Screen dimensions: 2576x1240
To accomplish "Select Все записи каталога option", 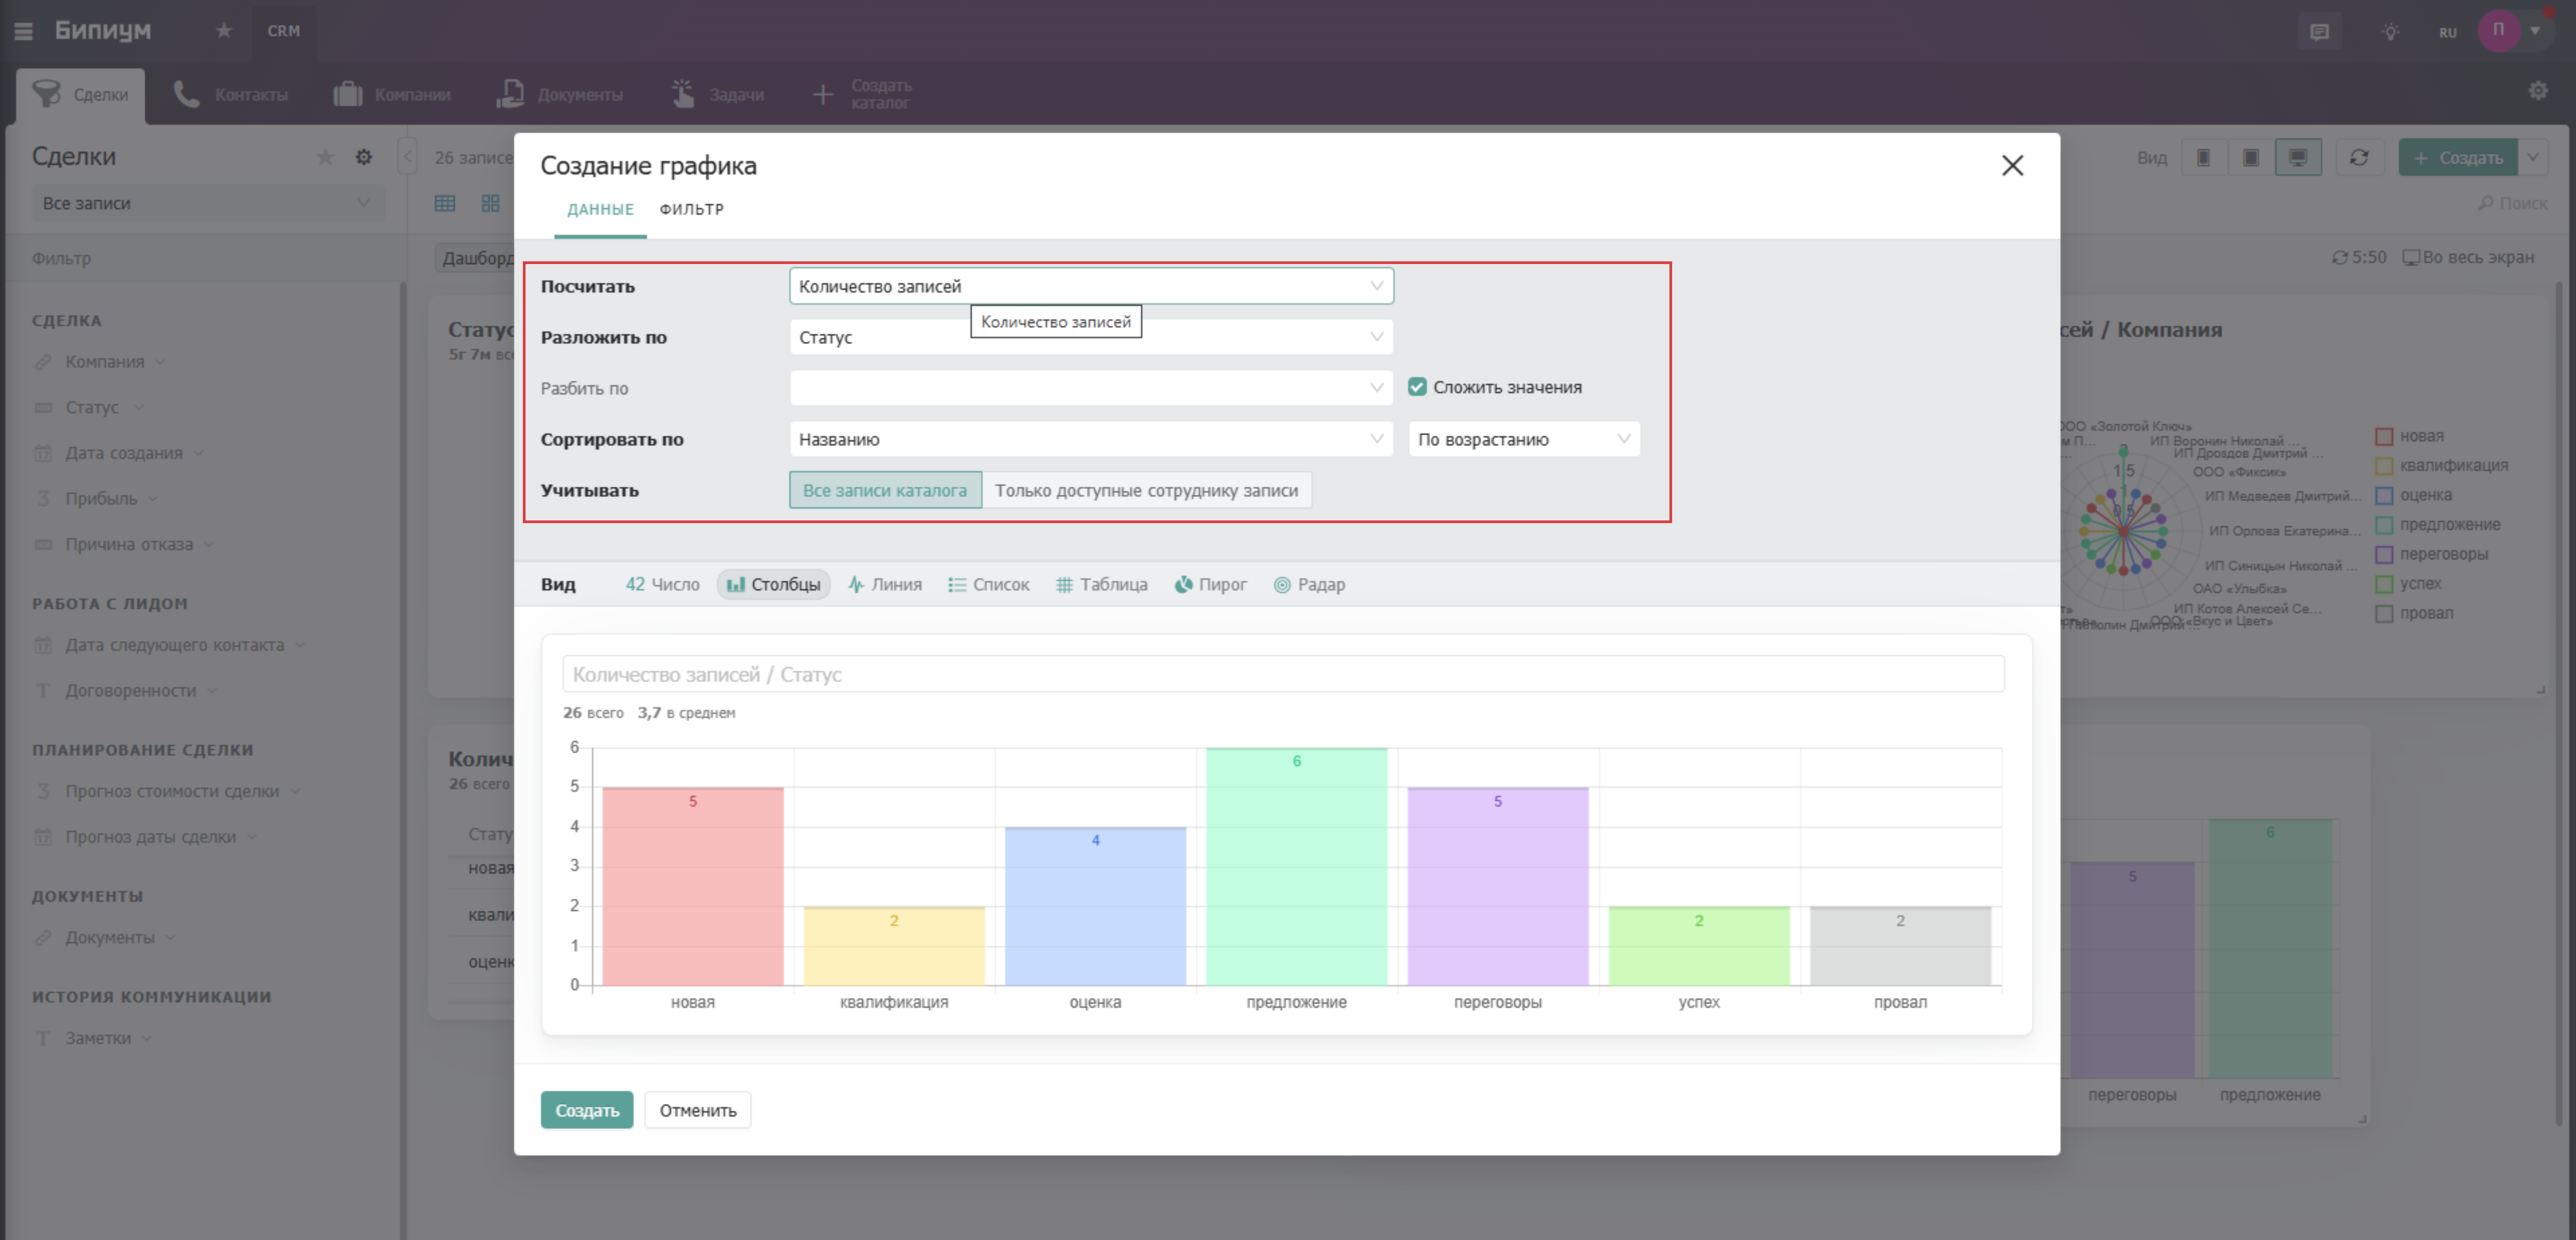I will pyautogui.click(x=885, y=491).
